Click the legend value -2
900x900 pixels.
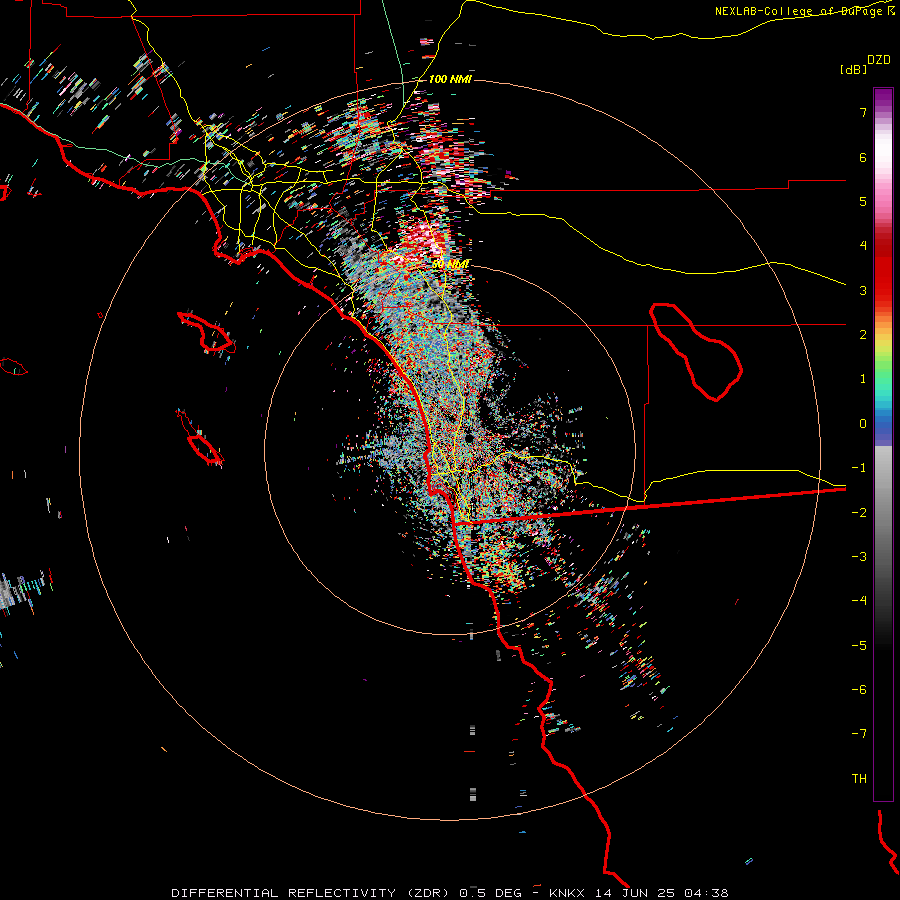(x=859, y=513)
